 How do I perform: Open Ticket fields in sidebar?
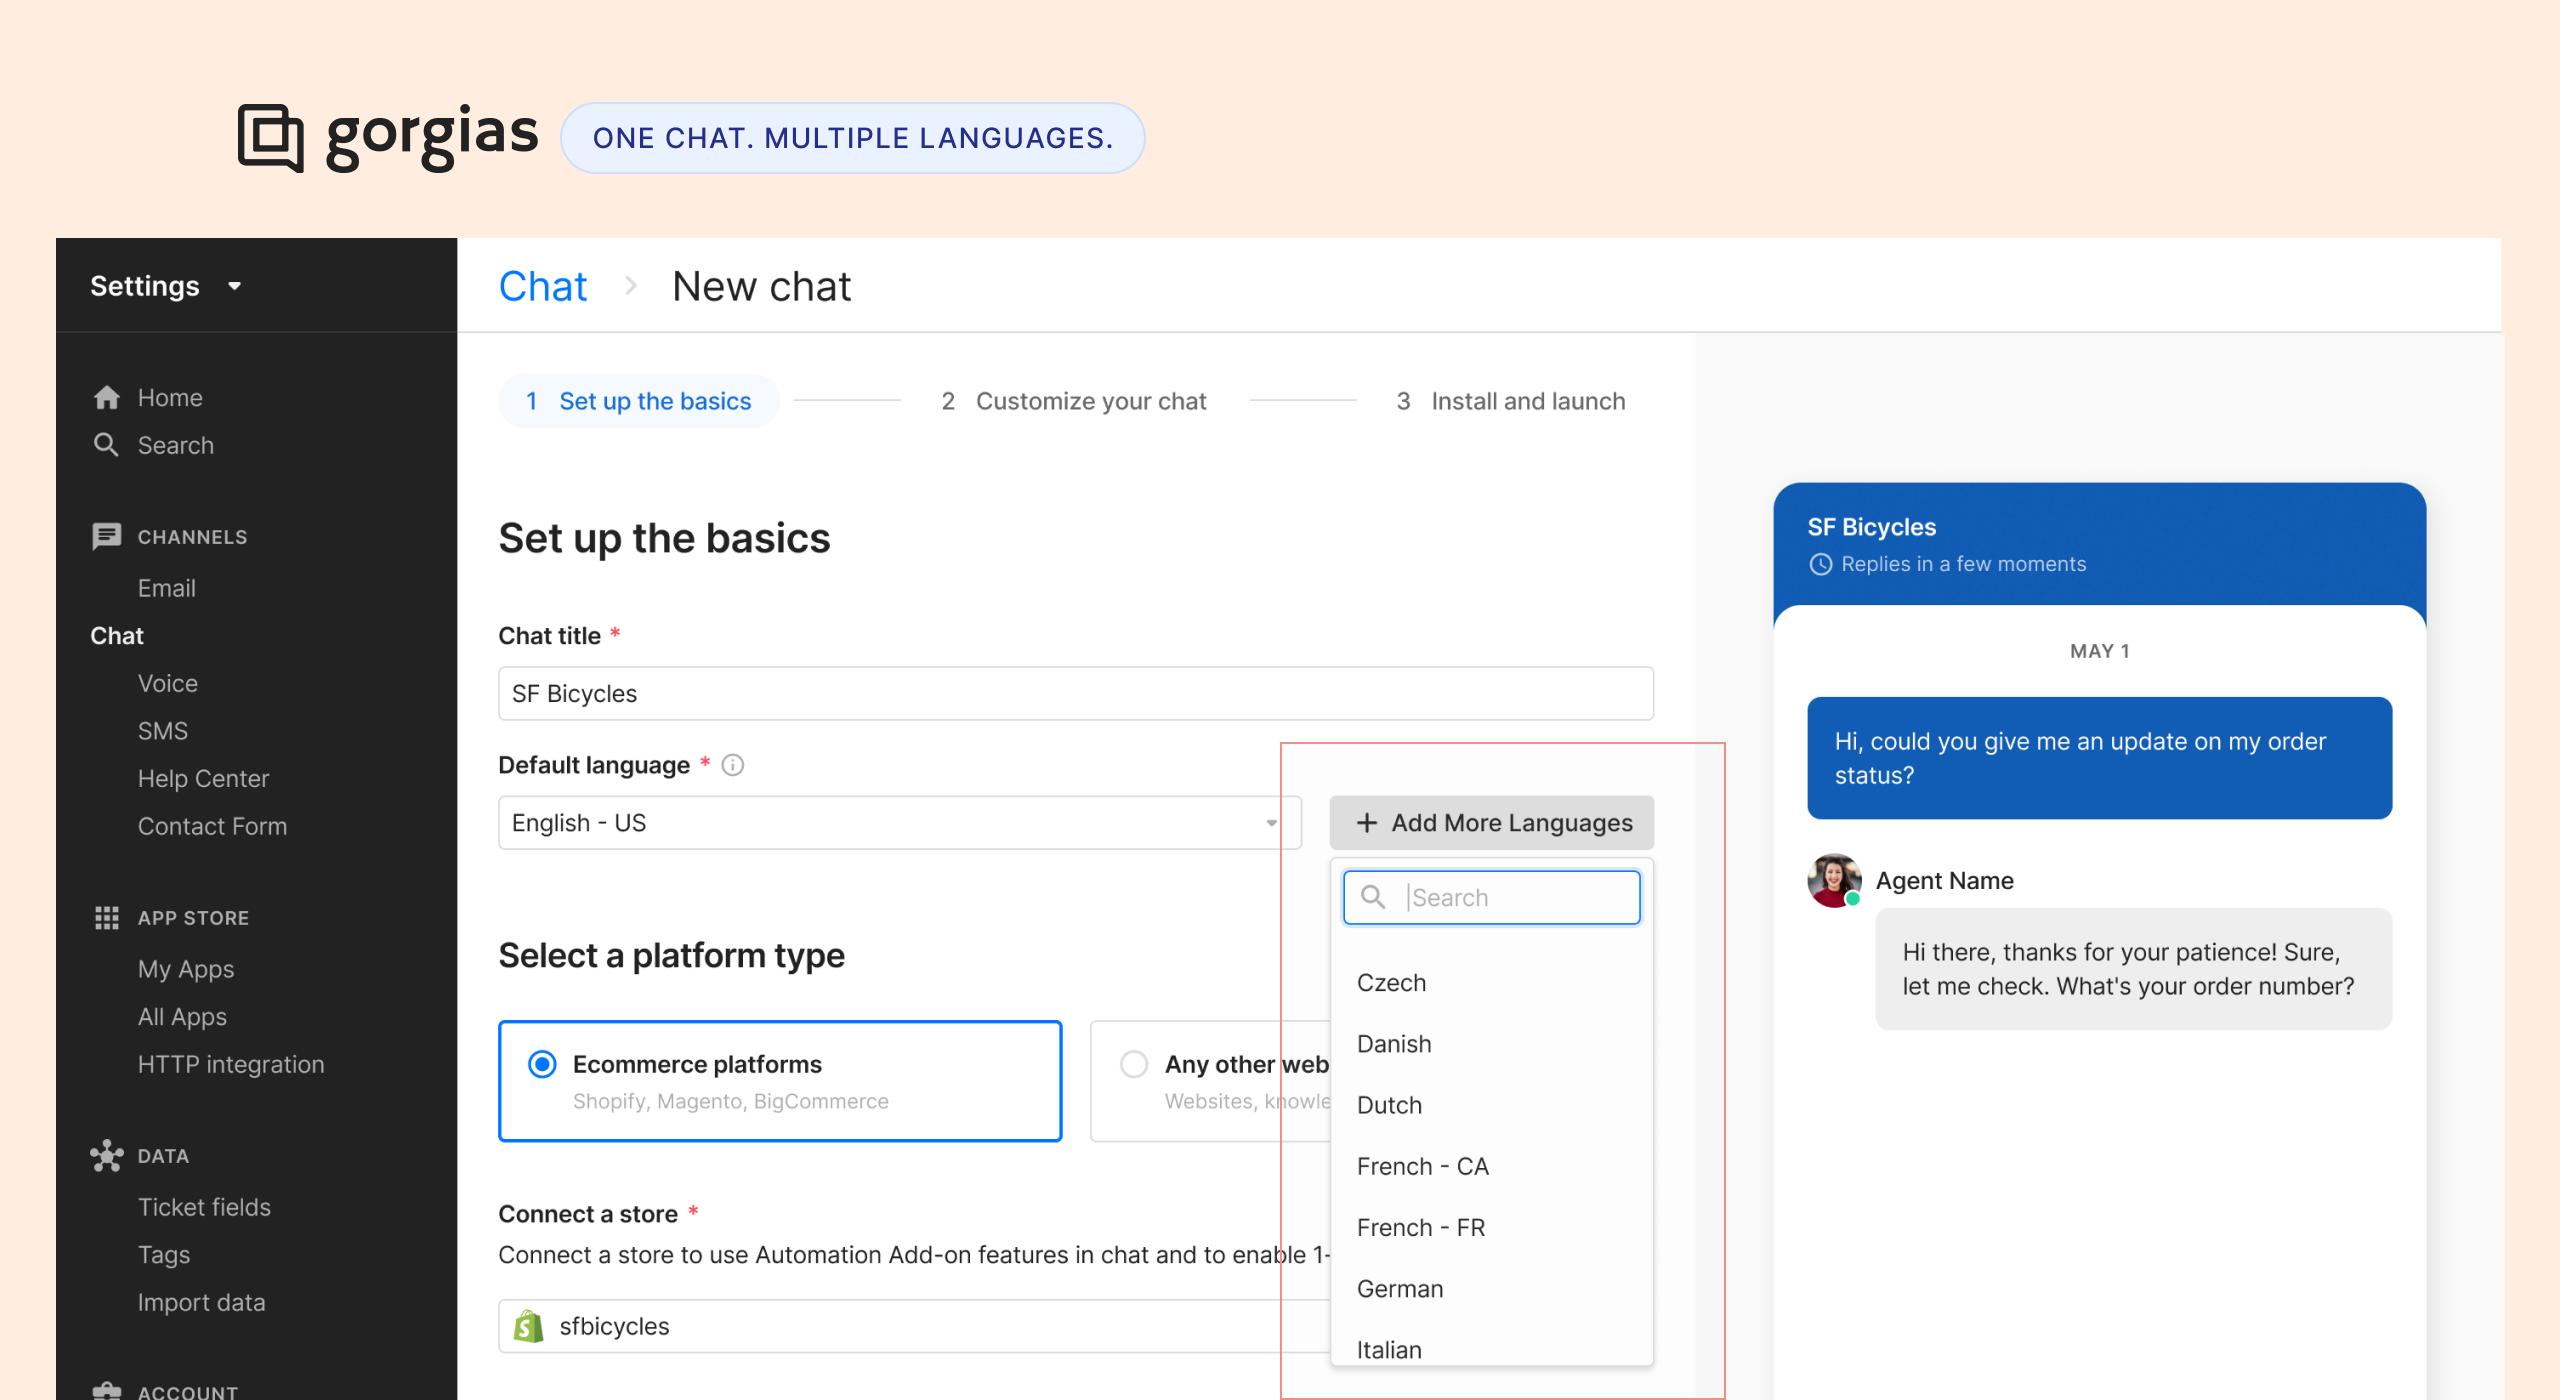204,1207
